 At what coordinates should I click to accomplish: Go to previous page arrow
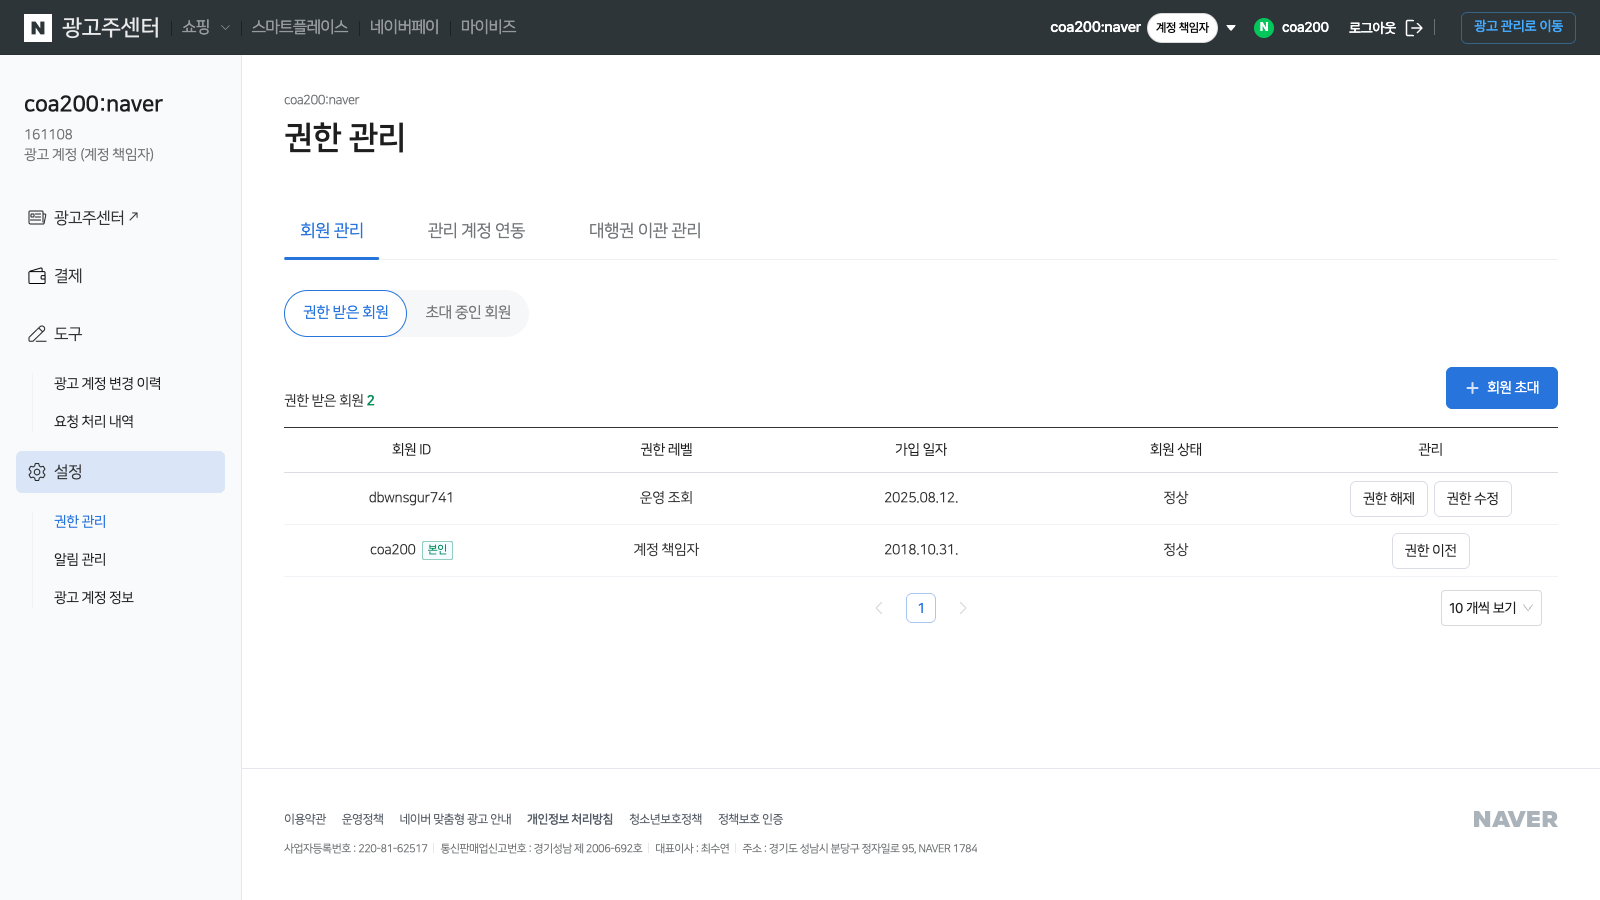(x=879, y=608)
